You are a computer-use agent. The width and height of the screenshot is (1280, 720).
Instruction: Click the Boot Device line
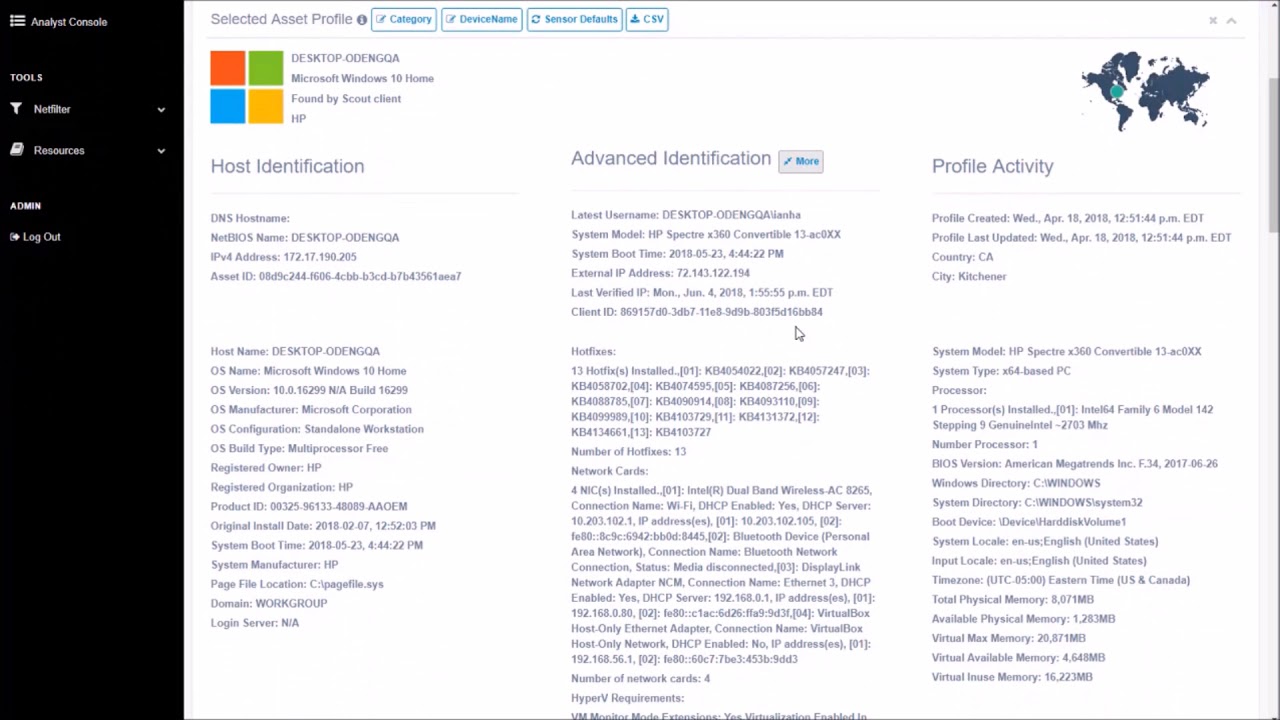(1029, 522)
